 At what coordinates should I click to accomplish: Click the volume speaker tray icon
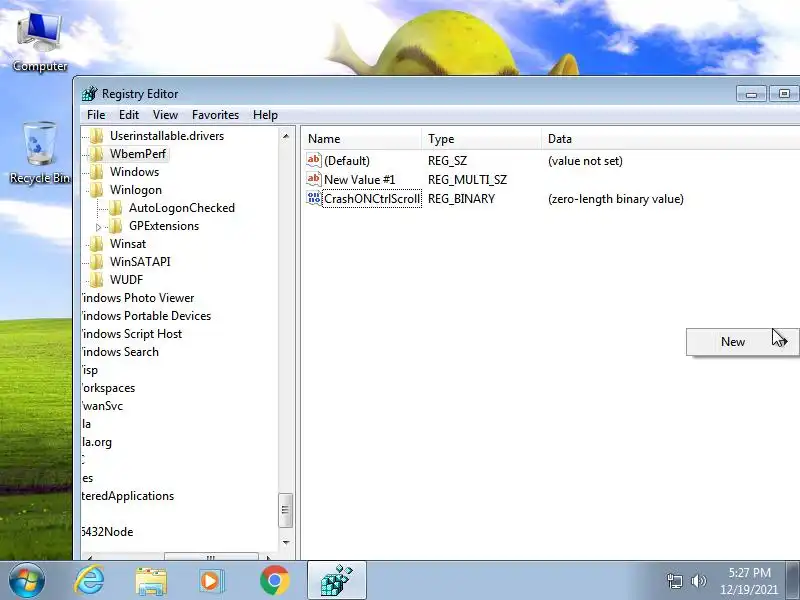click(x=698, y=581)
